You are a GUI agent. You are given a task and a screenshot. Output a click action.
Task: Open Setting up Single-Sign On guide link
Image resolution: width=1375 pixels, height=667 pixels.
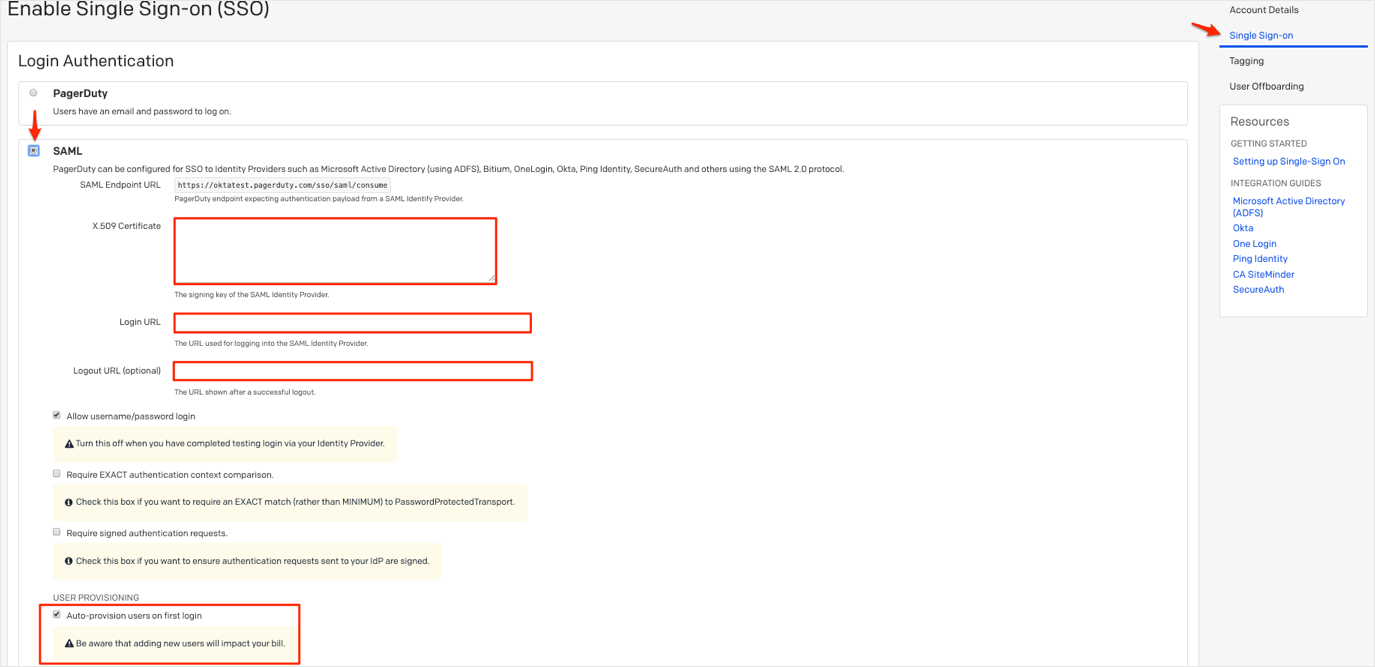1288,161
